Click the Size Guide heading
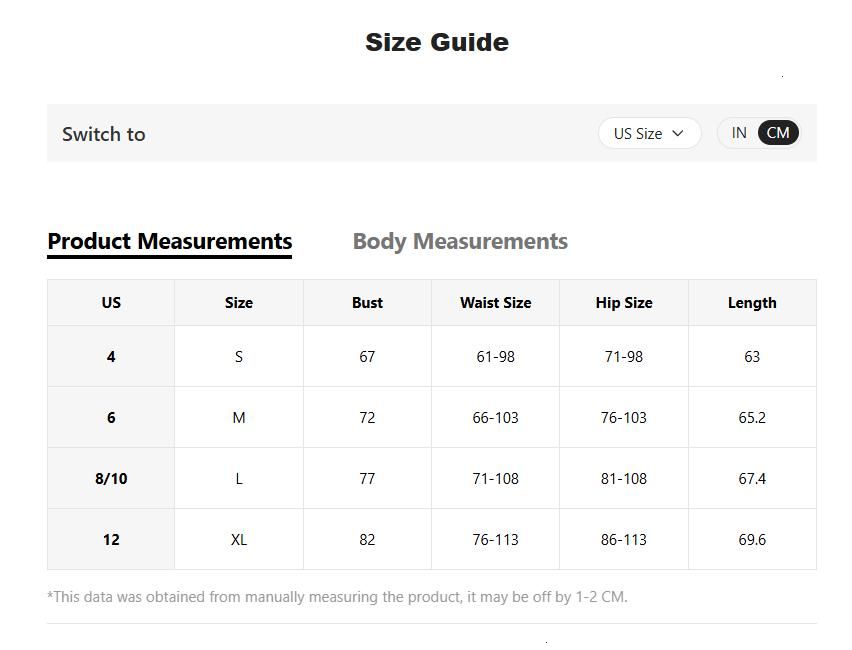This screenshot has width=852, height=650. tap(437, 42)
